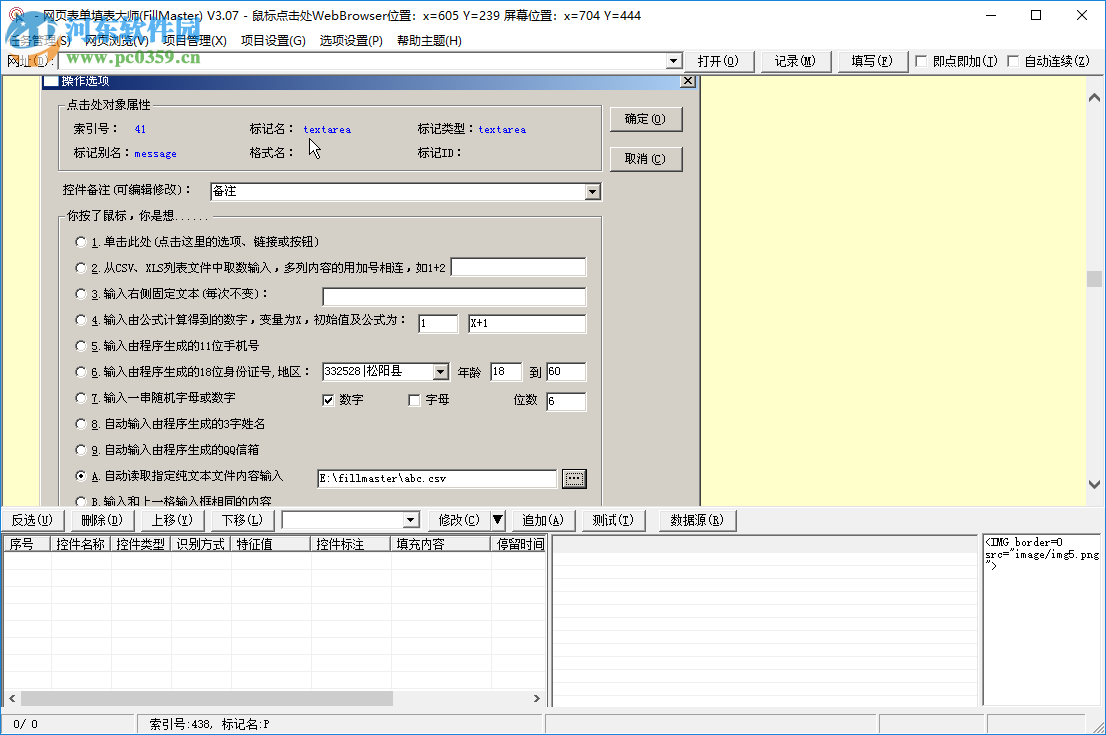1106x735 pixels.
Task: Enable the 自动连续 checkbox
Action: pyautogui.click(x=1014, y=61)
